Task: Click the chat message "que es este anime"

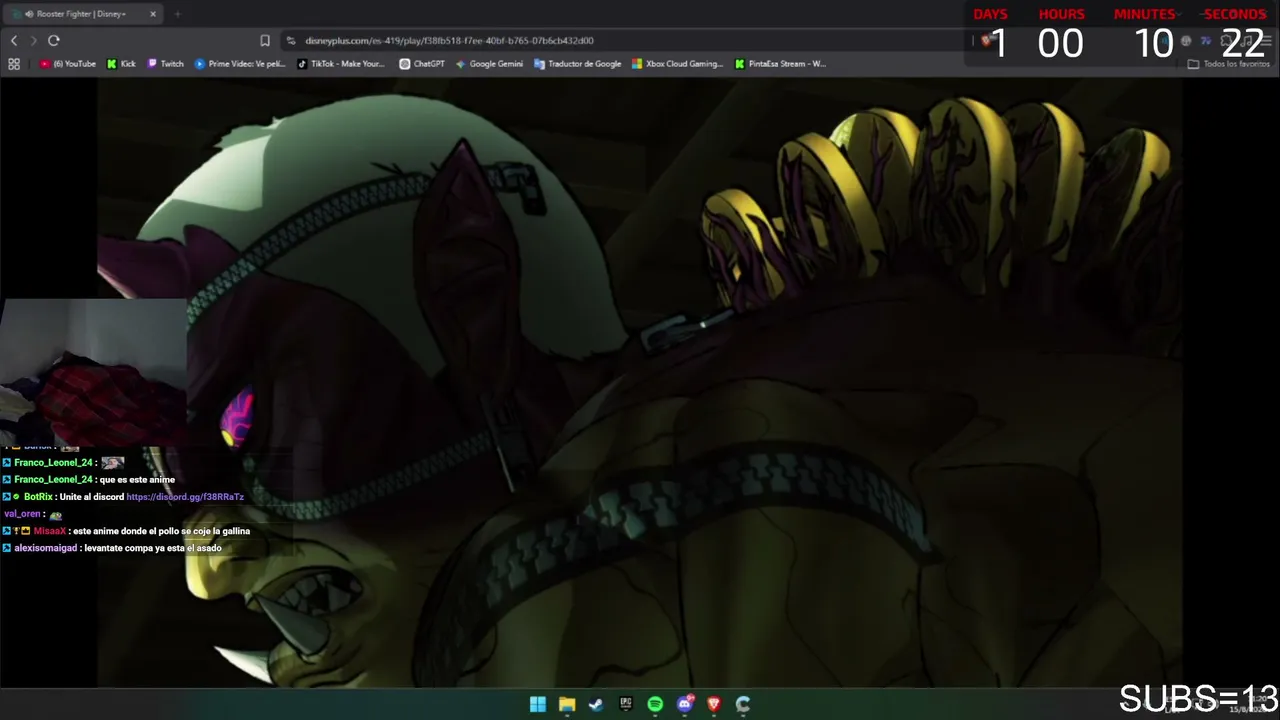Action: [137, 480]
